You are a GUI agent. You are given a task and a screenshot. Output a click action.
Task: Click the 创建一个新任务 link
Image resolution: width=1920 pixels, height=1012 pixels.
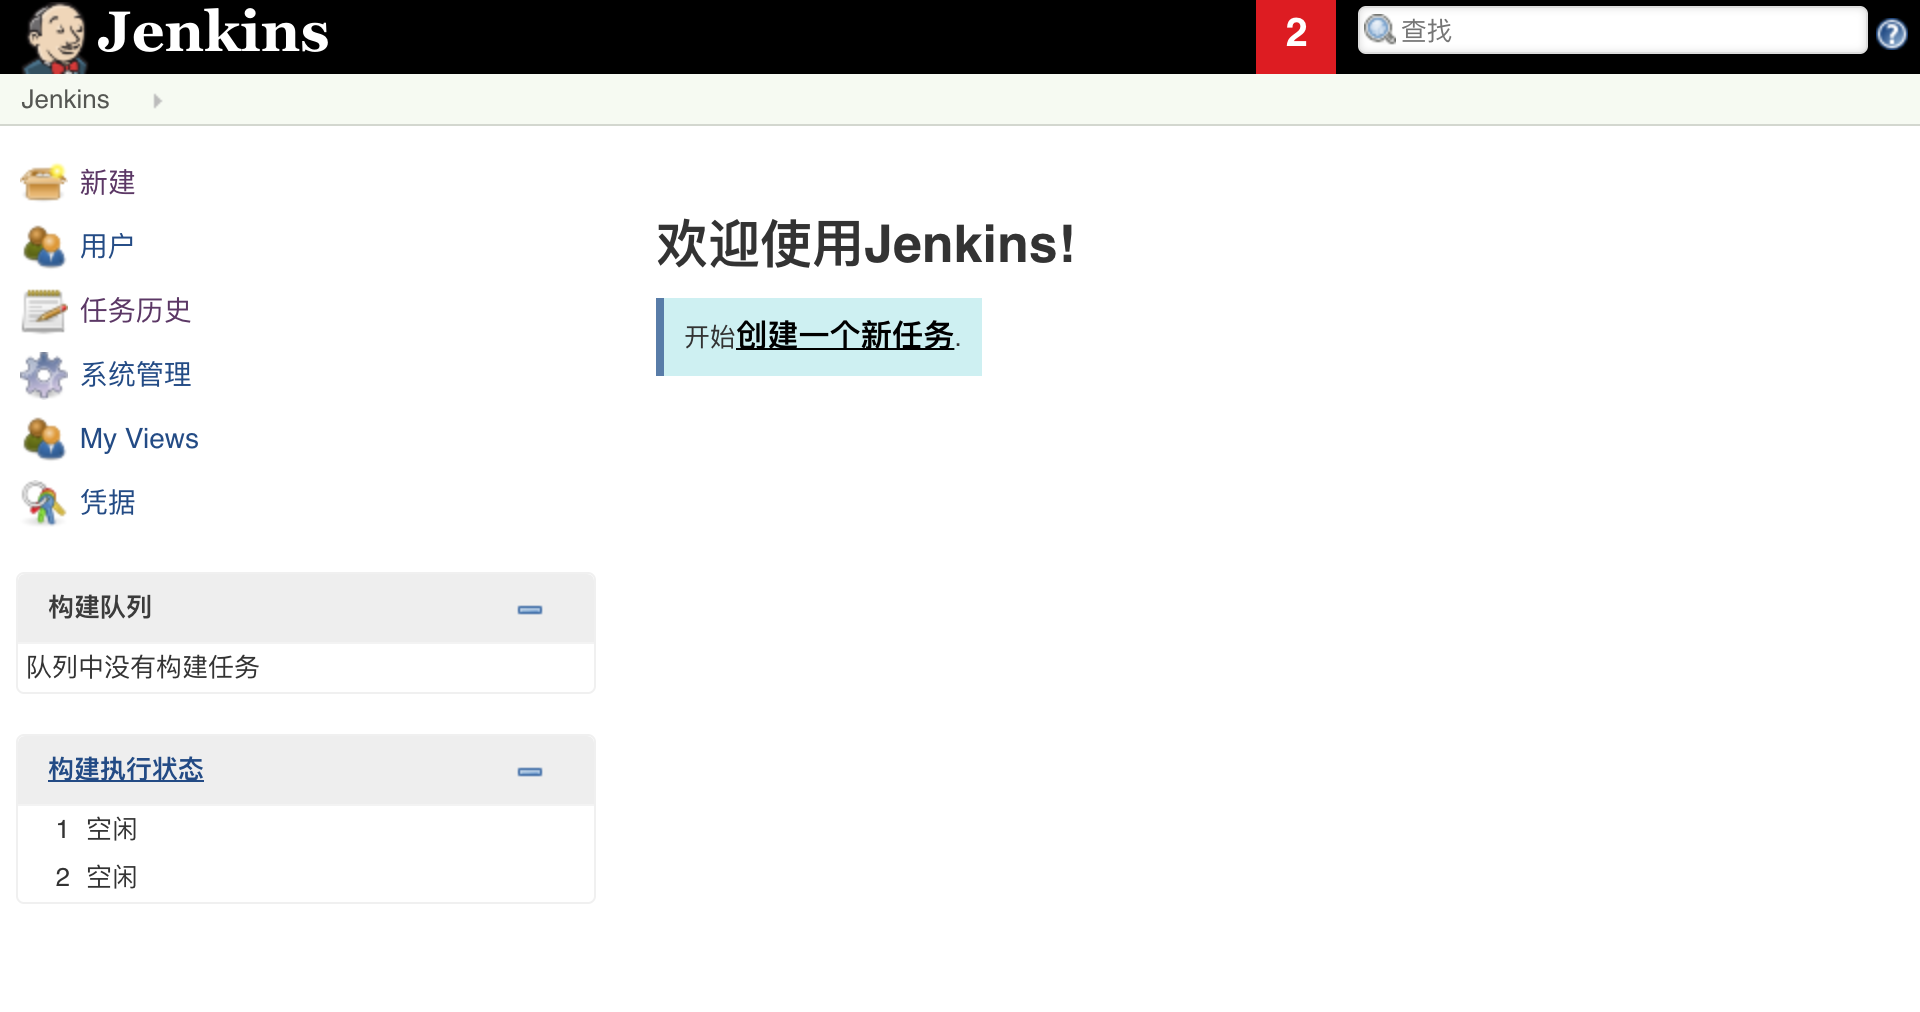coord(844,336)
